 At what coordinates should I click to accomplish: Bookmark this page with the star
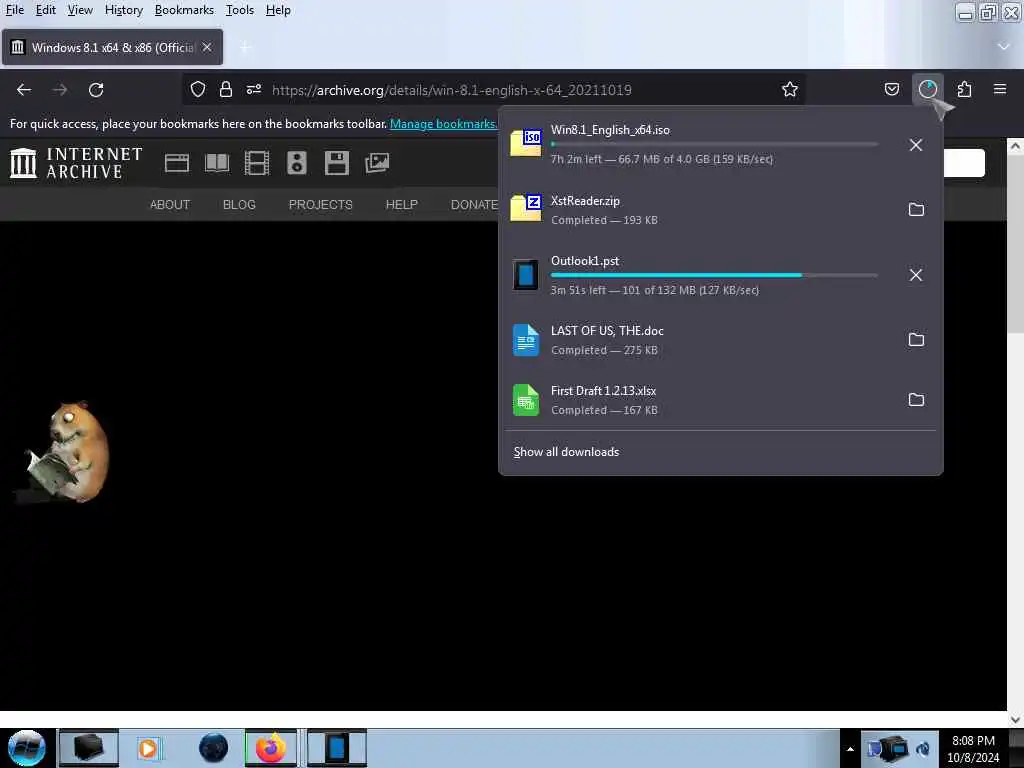[x=790, y=89]
